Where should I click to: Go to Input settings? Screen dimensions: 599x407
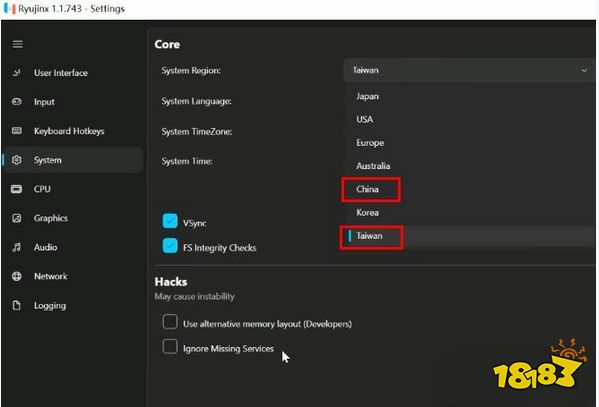(73, 102)
